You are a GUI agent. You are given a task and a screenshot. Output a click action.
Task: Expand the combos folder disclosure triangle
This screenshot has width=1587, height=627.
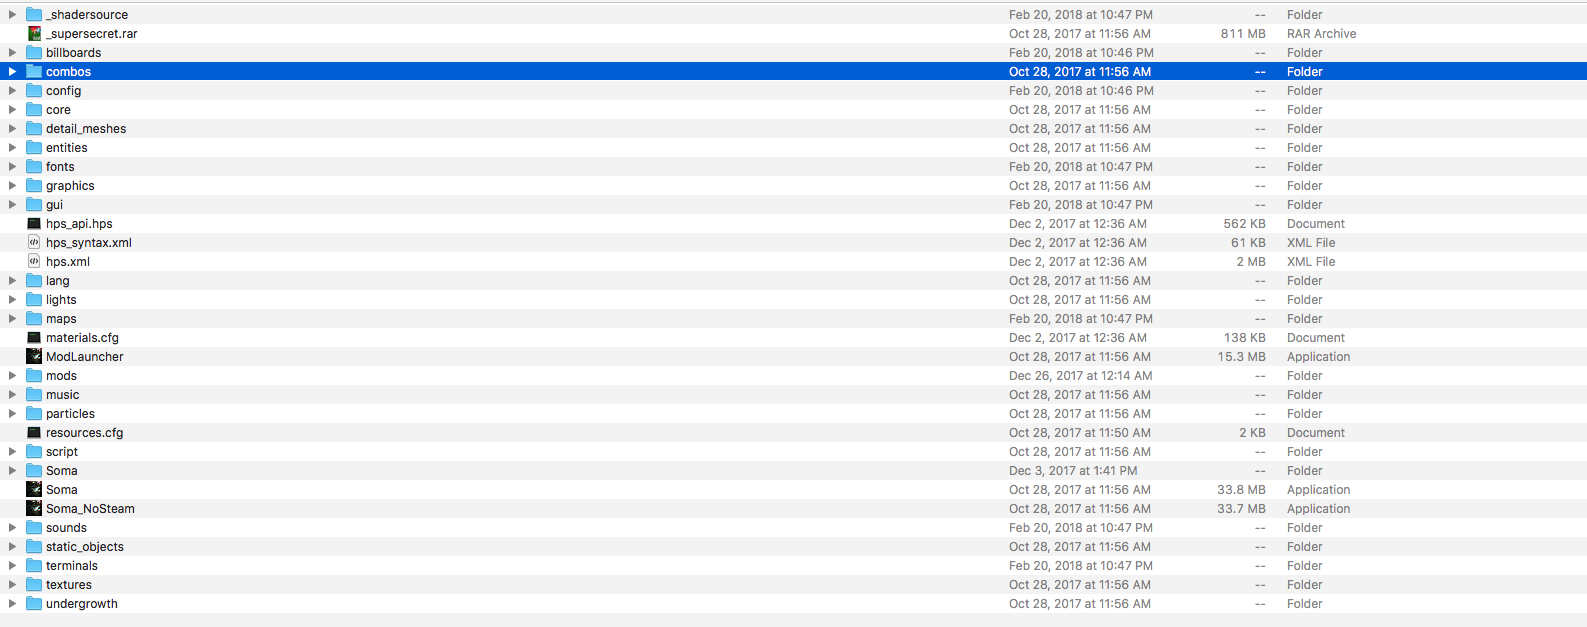coord(12,72)
